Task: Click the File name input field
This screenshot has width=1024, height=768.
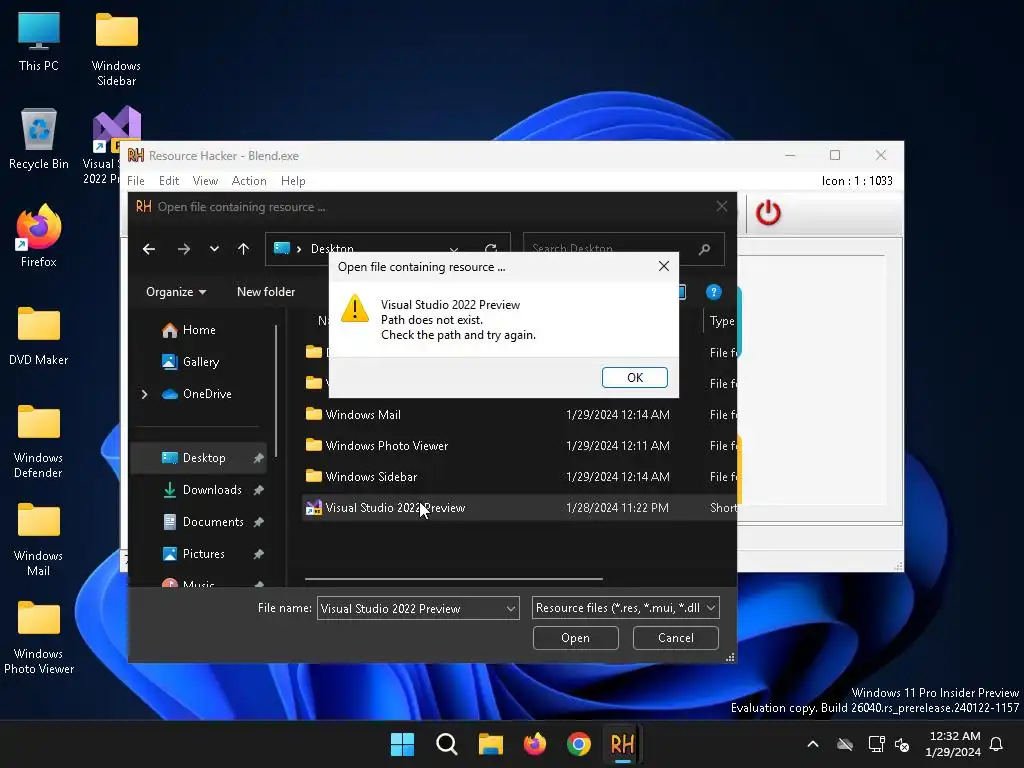Action: tap(410, 609)
